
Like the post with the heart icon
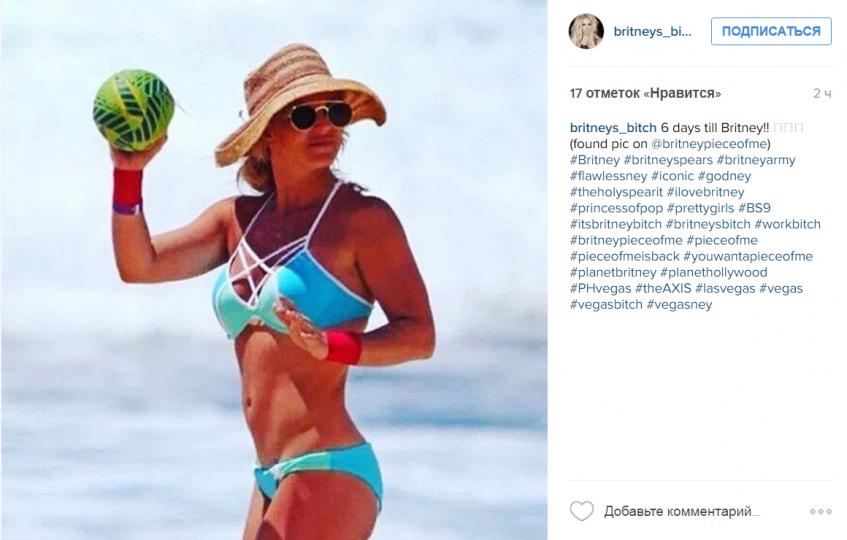pyautogui.click(x=582, y=511)
